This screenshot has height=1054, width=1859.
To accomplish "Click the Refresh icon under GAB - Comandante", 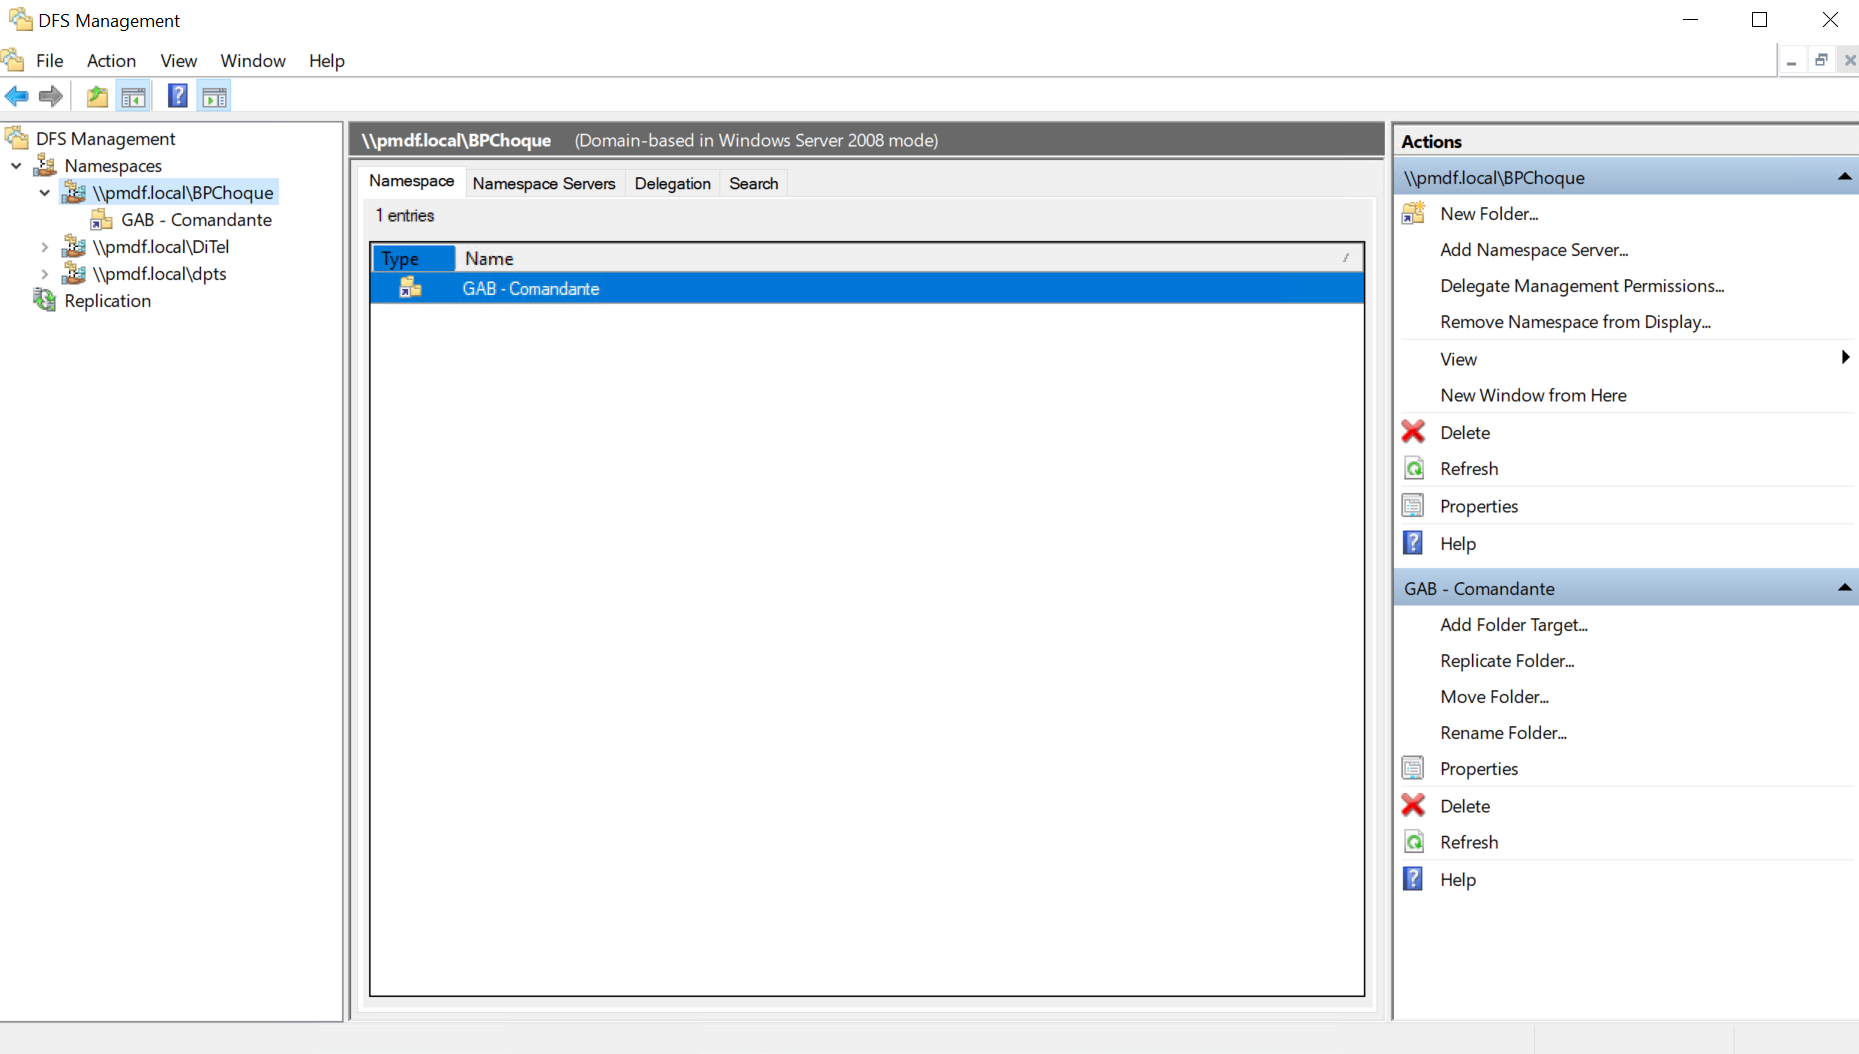I will 1413,842.
